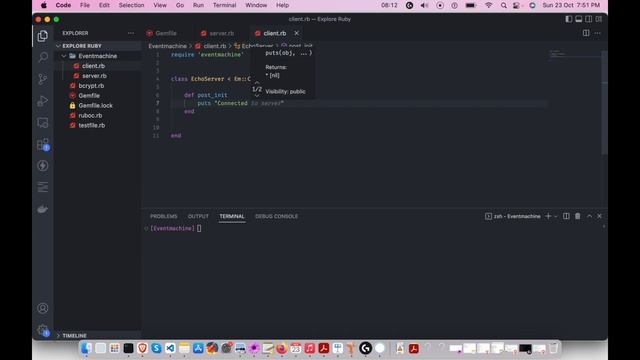Image resolution: width=640 pixels, height=360 pixels.
Task: Open the Run and Debug view
Action: 42,100
